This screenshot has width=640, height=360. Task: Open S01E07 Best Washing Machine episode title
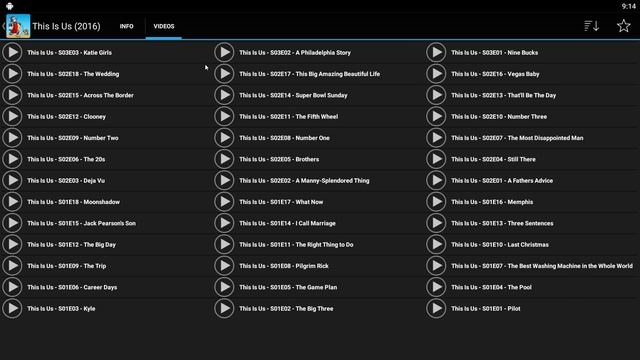coord(542,266)
